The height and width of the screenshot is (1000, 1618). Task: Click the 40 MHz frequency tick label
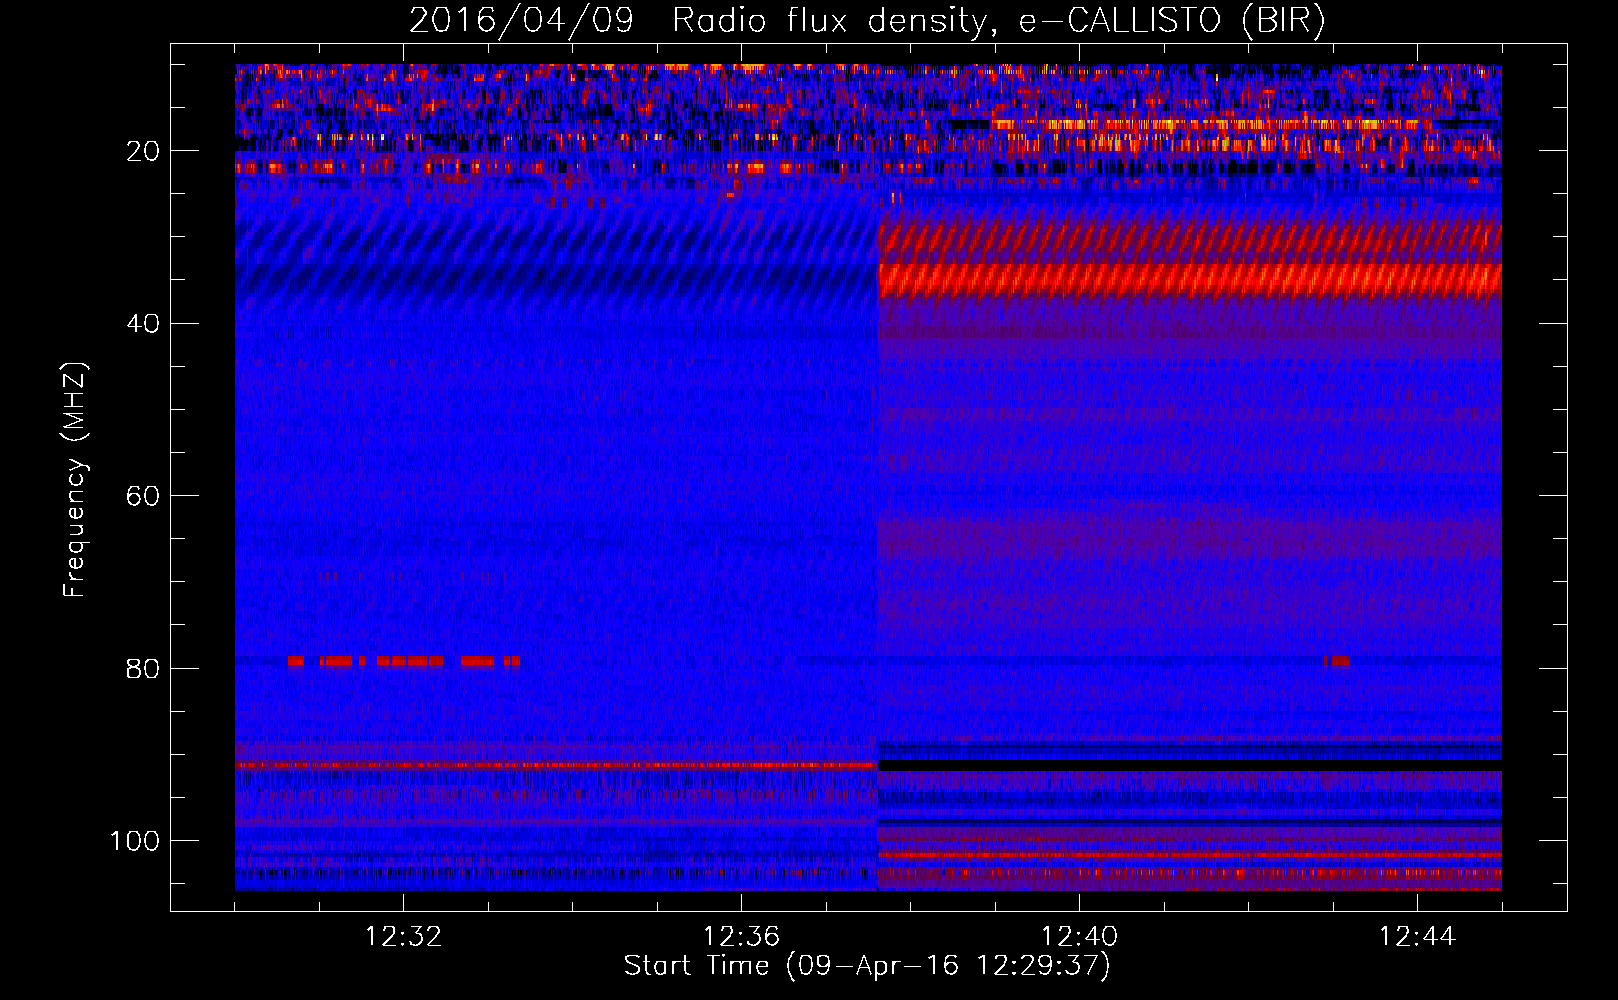pyautogui.click(x=144, y=324)
